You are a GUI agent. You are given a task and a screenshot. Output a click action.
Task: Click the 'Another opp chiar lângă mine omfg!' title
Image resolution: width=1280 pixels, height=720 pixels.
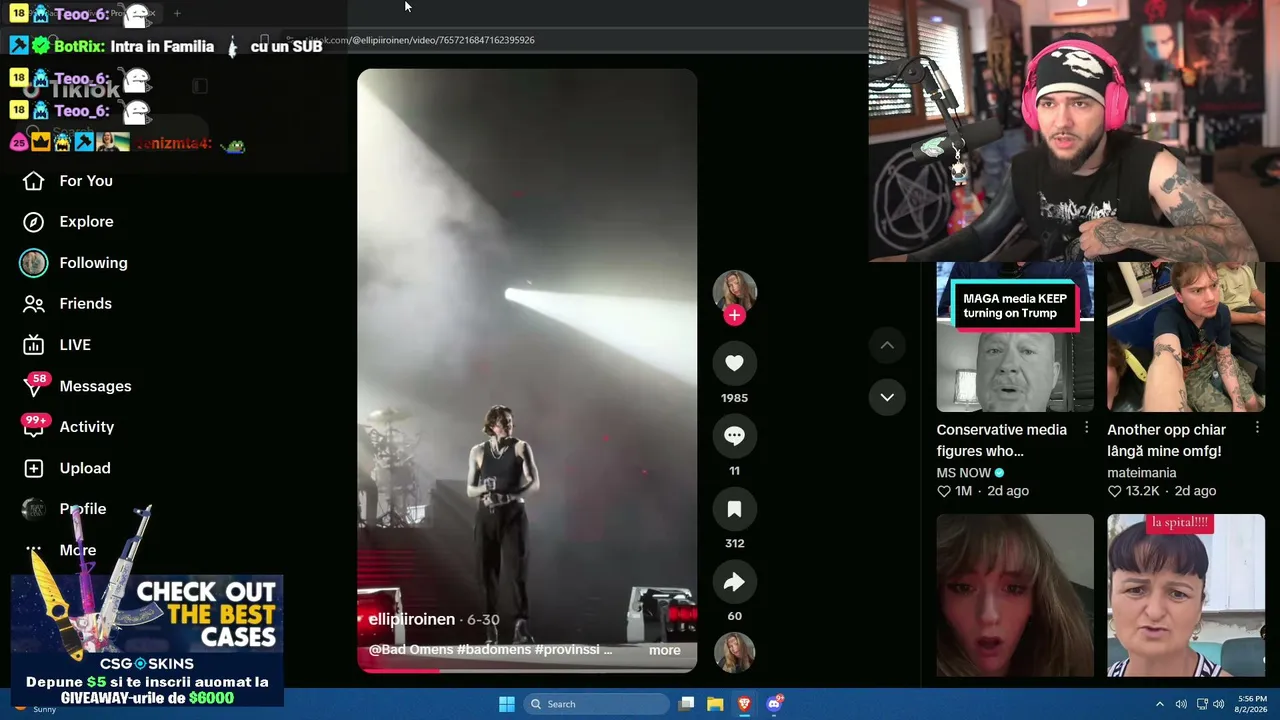[1166, 441]
